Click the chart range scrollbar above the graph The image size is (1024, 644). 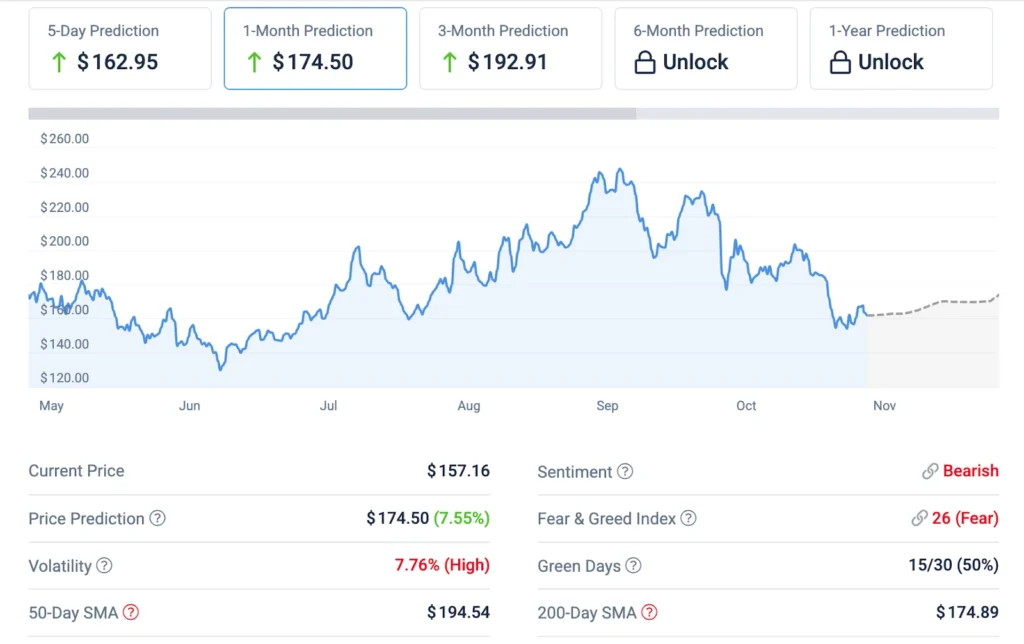click(332, 114)
